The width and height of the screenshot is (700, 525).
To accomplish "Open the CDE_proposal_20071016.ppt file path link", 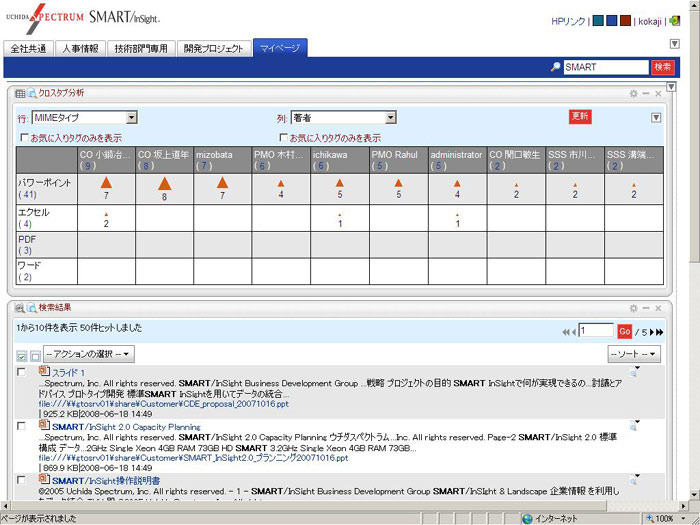I will click(164, 404).
